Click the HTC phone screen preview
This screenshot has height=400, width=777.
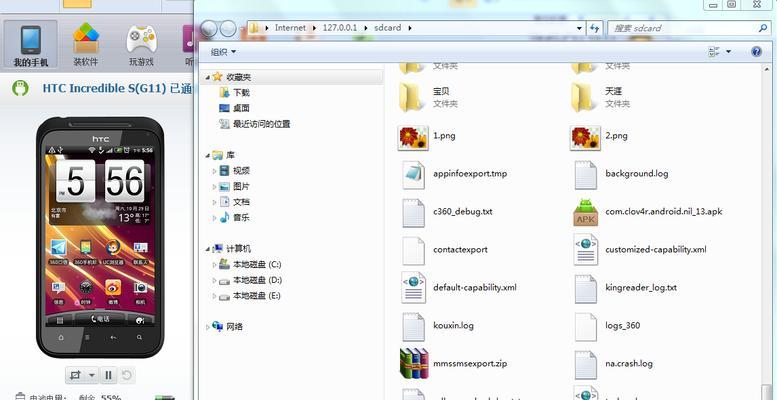100,234
